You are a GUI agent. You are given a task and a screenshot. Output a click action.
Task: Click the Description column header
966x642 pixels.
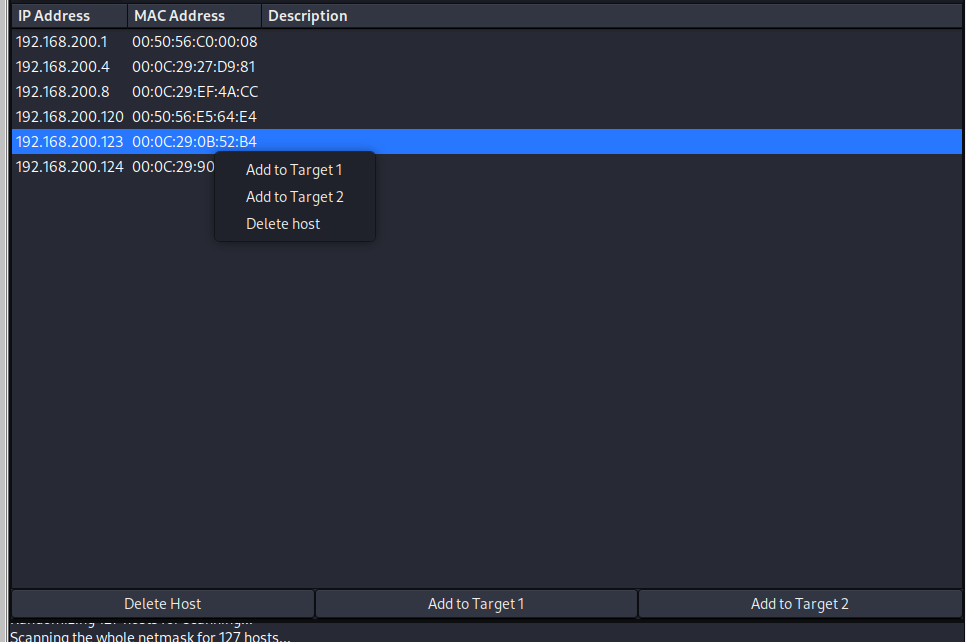click(308, 16)
